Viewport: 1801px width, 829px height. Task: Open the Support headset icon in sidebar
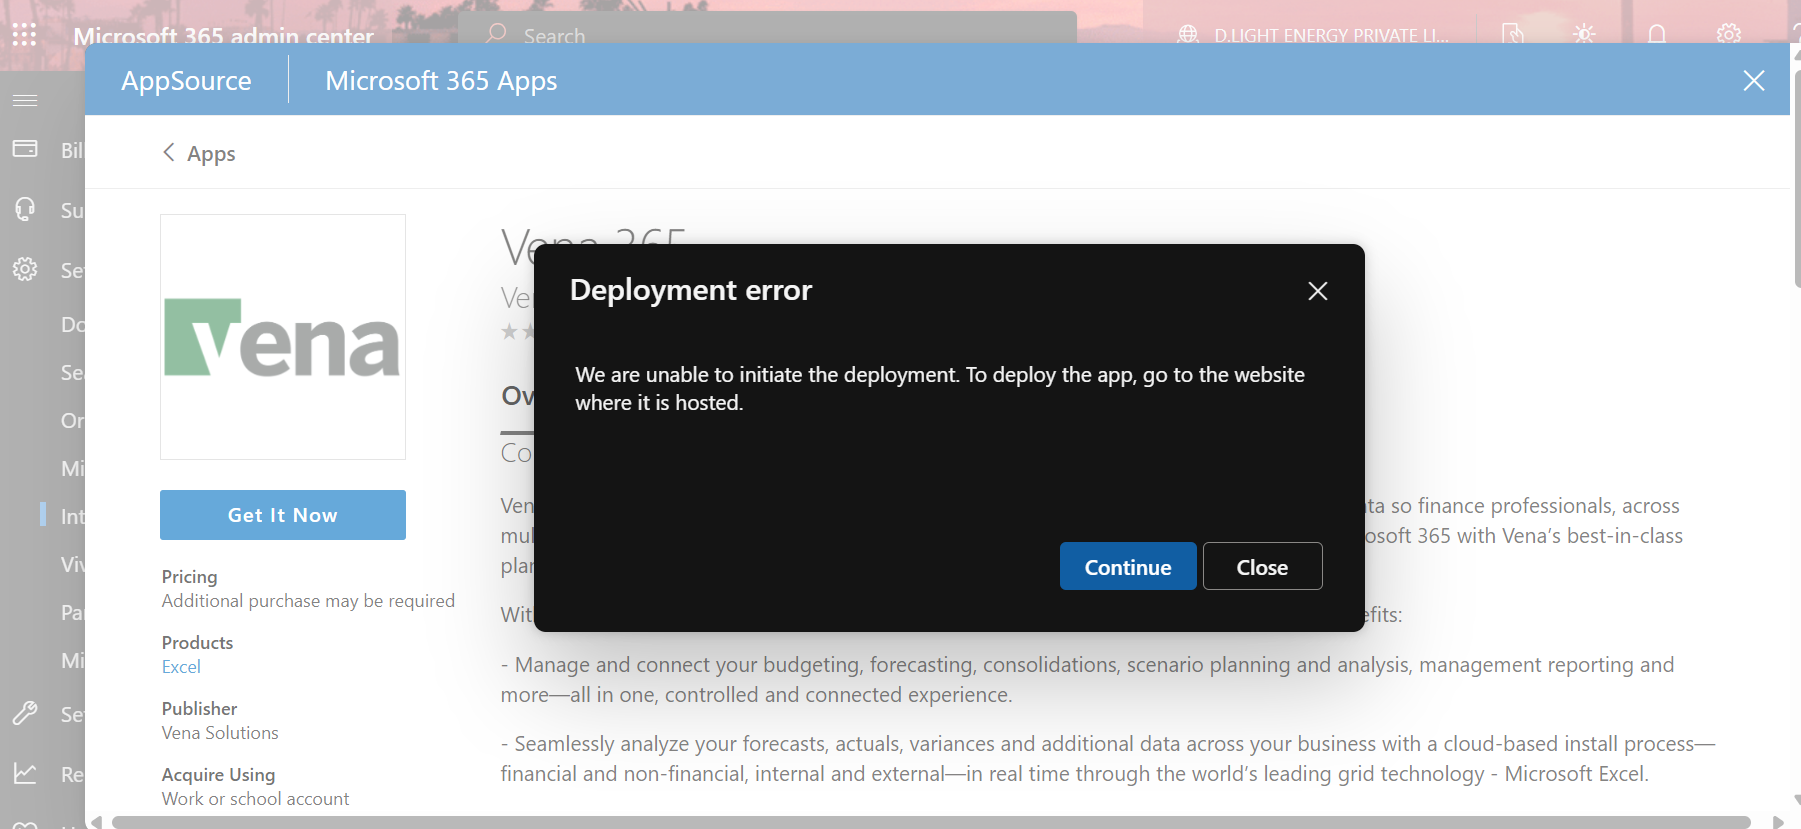point(25,209)
